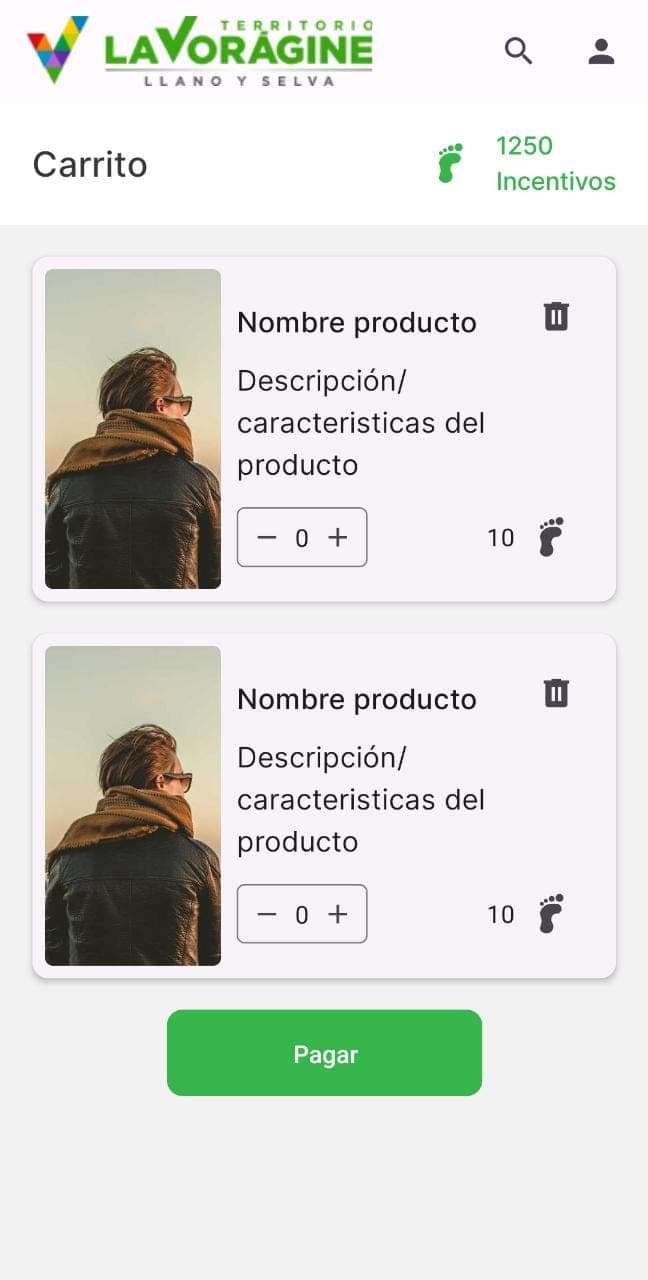This screenshot has width=648, height=1280.
Task: Open the second Nombre producto title
Action: coord(357,700)
